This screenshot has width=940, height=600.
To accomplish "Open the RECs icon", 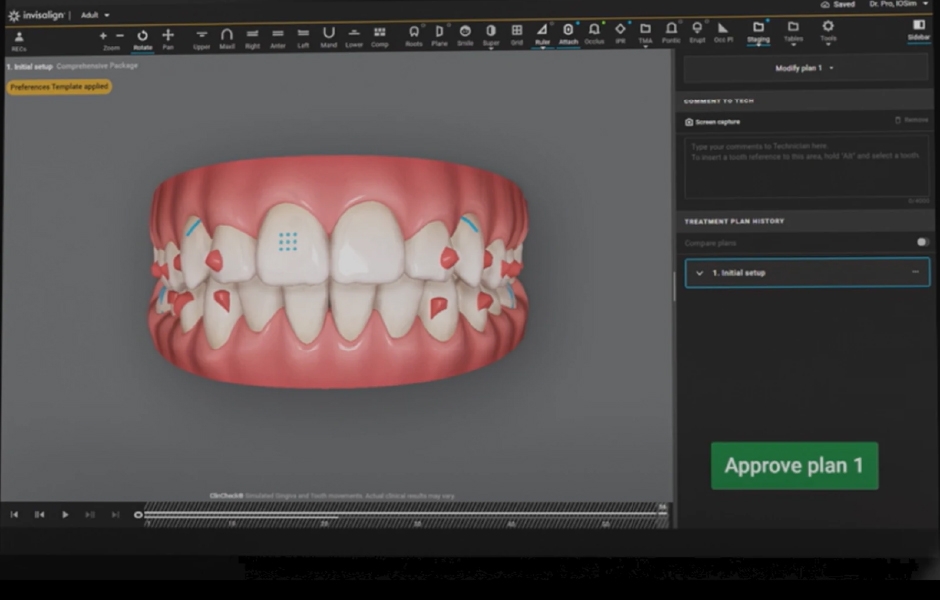I will coord(19,40).
